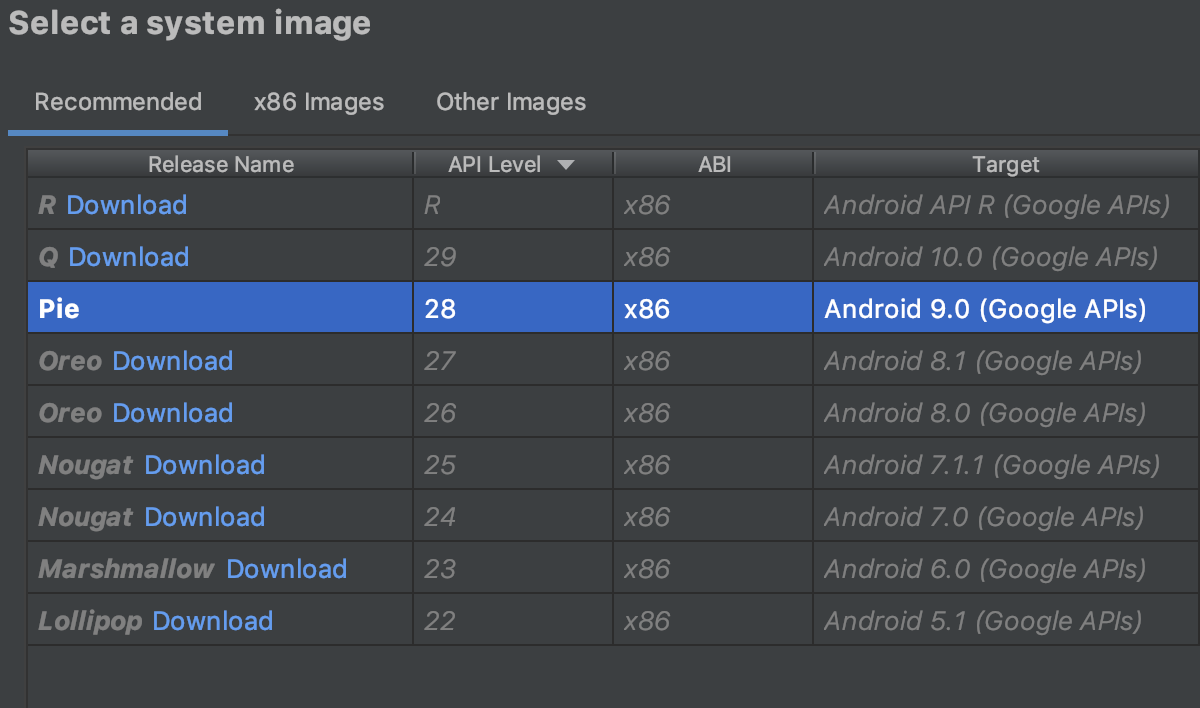
Task: Switch to the Recommended tab
Action: (118, 102)
